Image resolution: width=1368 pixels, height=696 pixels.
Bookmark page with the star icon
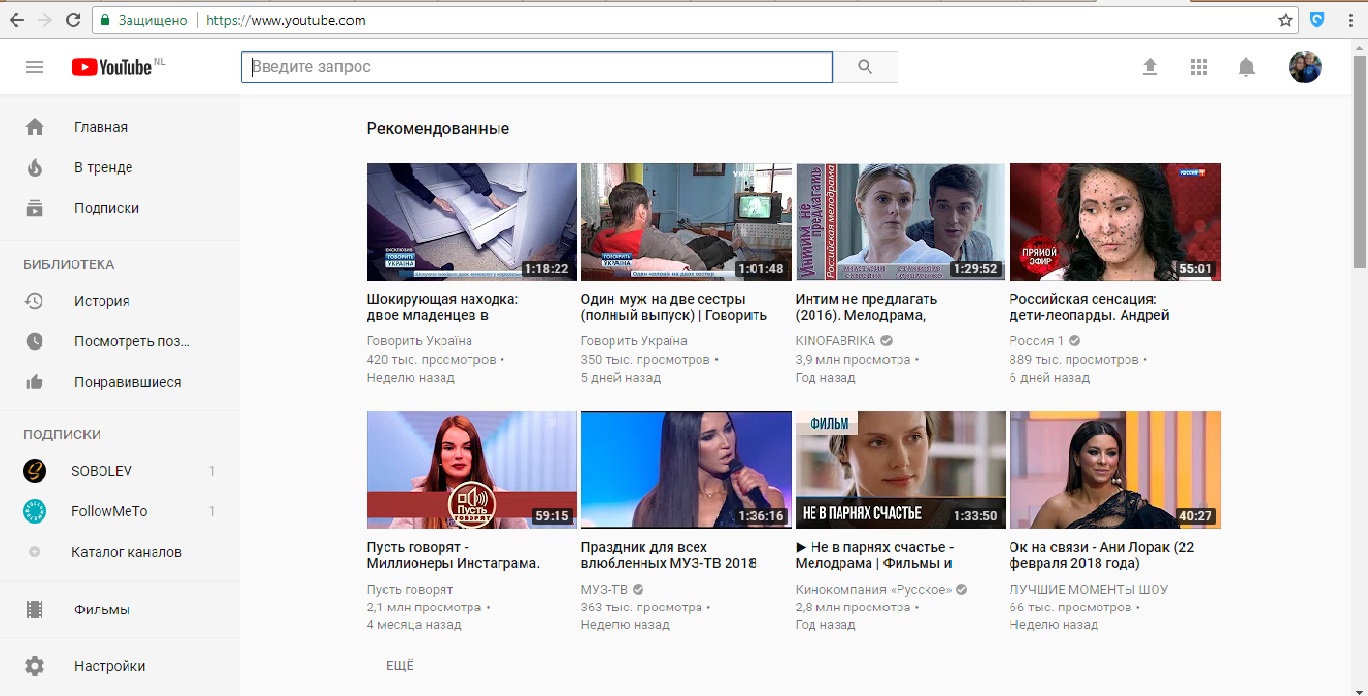click(x=1285, y=20)
